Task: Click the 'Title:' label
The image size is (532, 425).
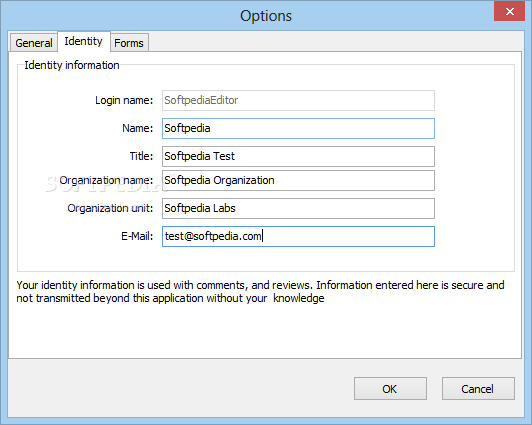Action: (x=141, y=156)
